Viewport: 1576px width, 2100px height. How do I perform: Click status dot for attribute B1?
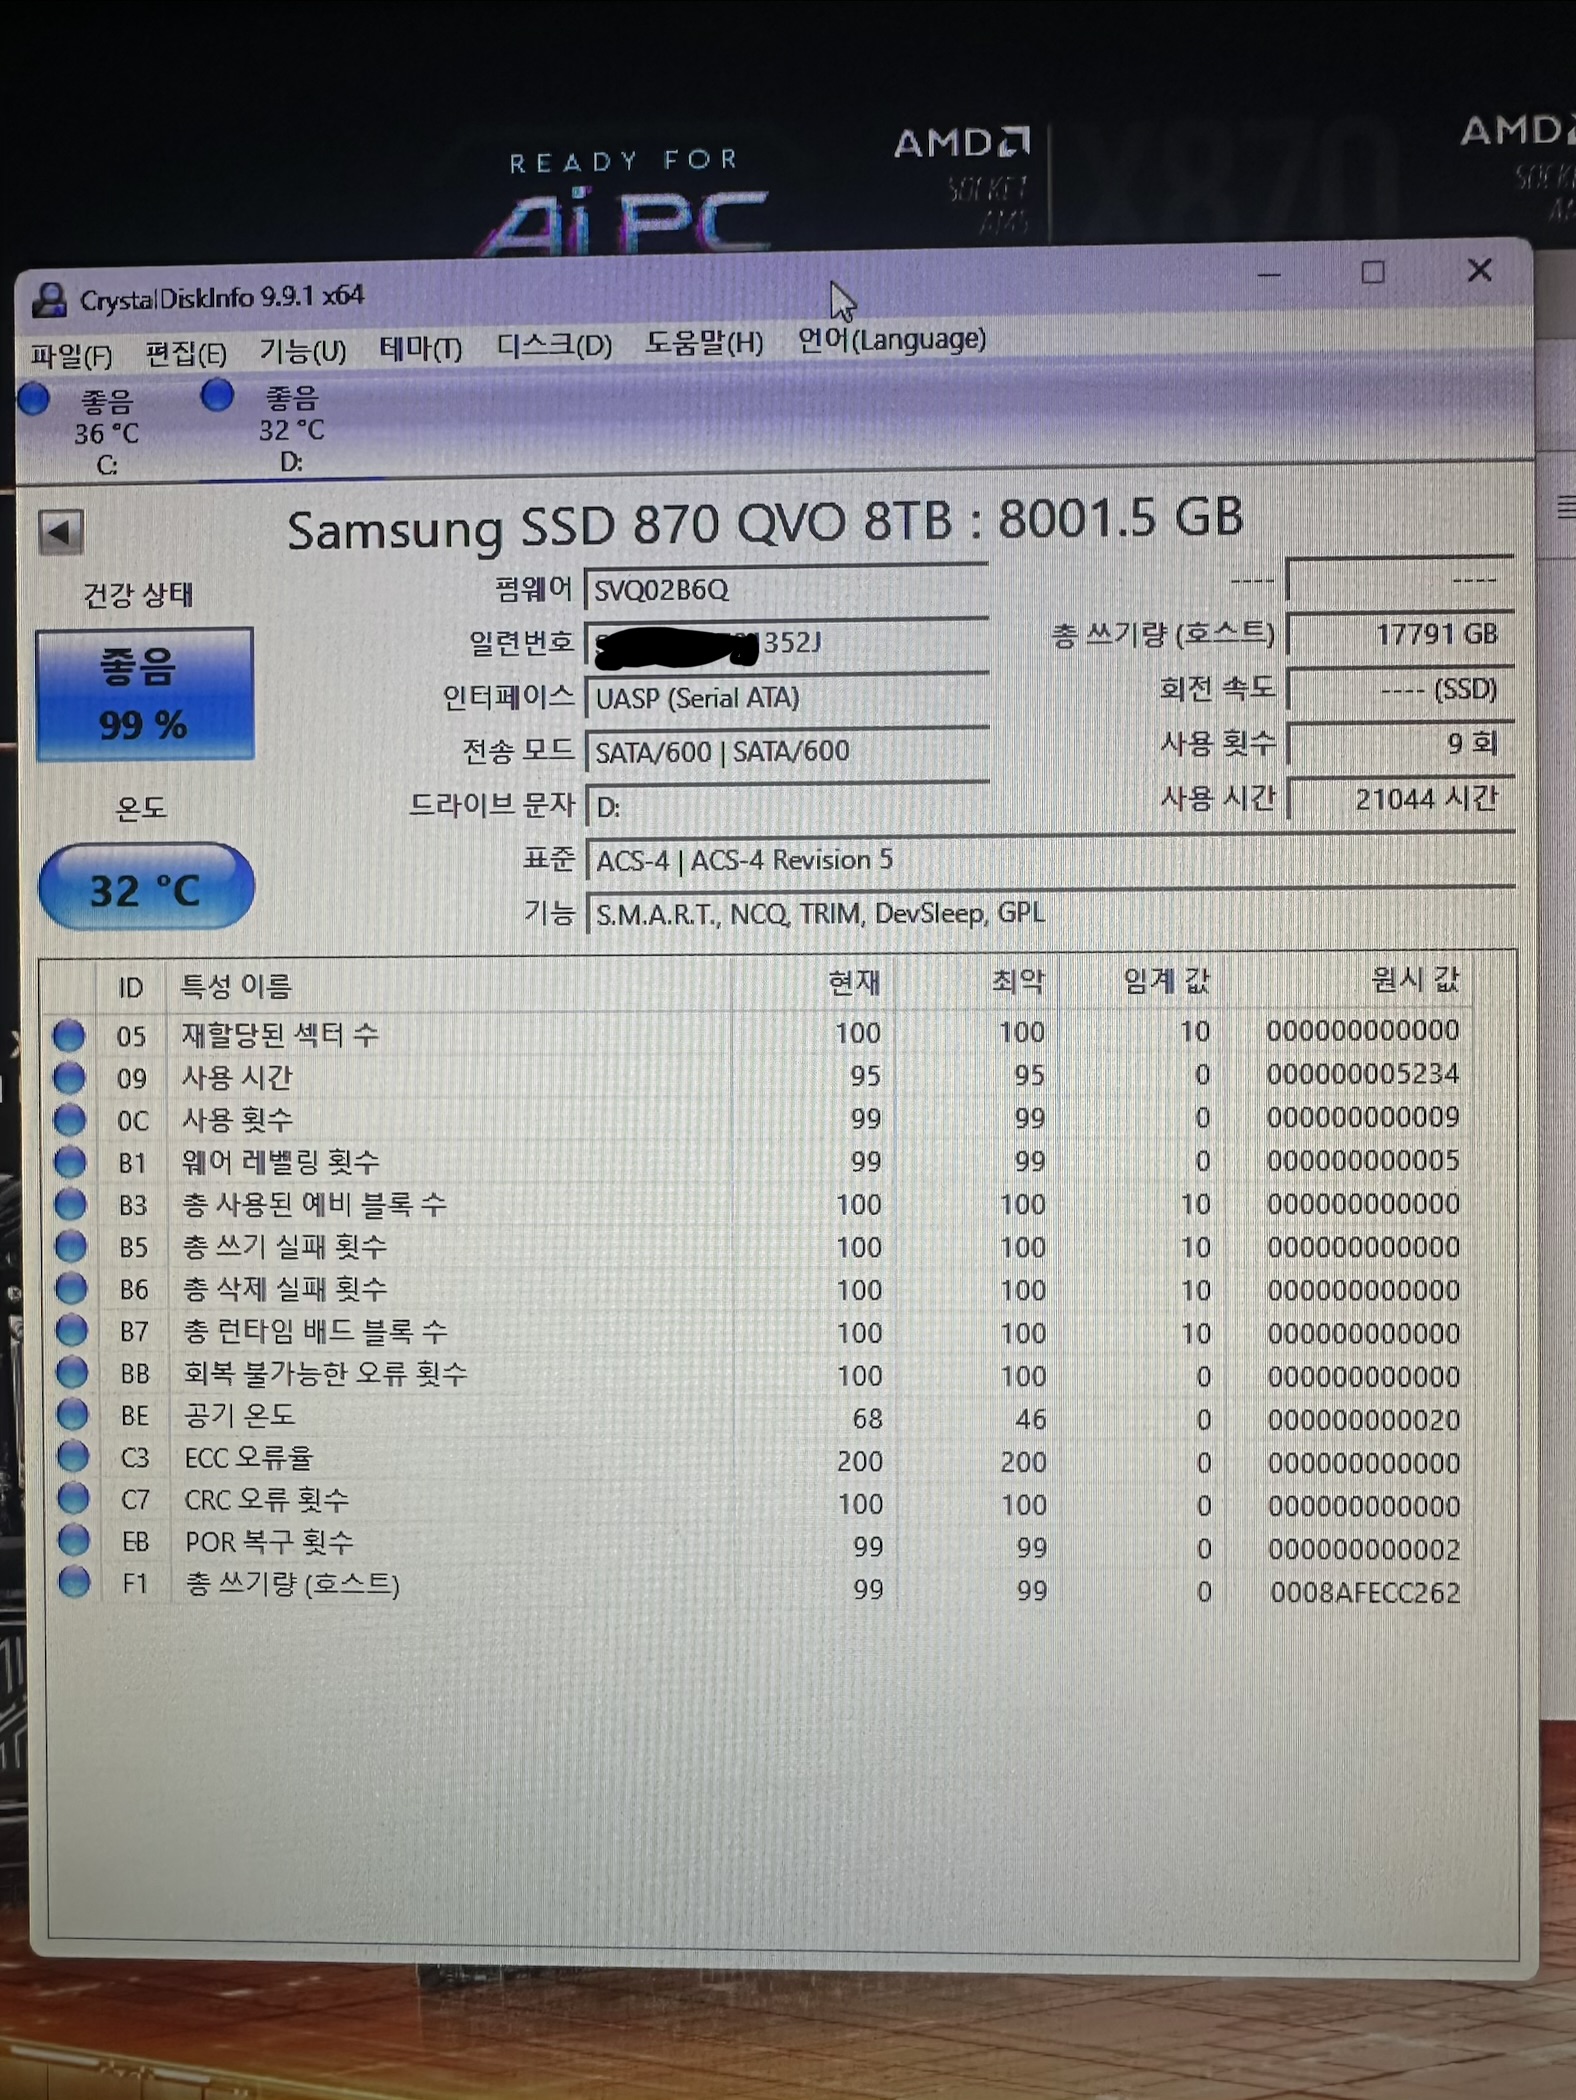pos(70,1162)
